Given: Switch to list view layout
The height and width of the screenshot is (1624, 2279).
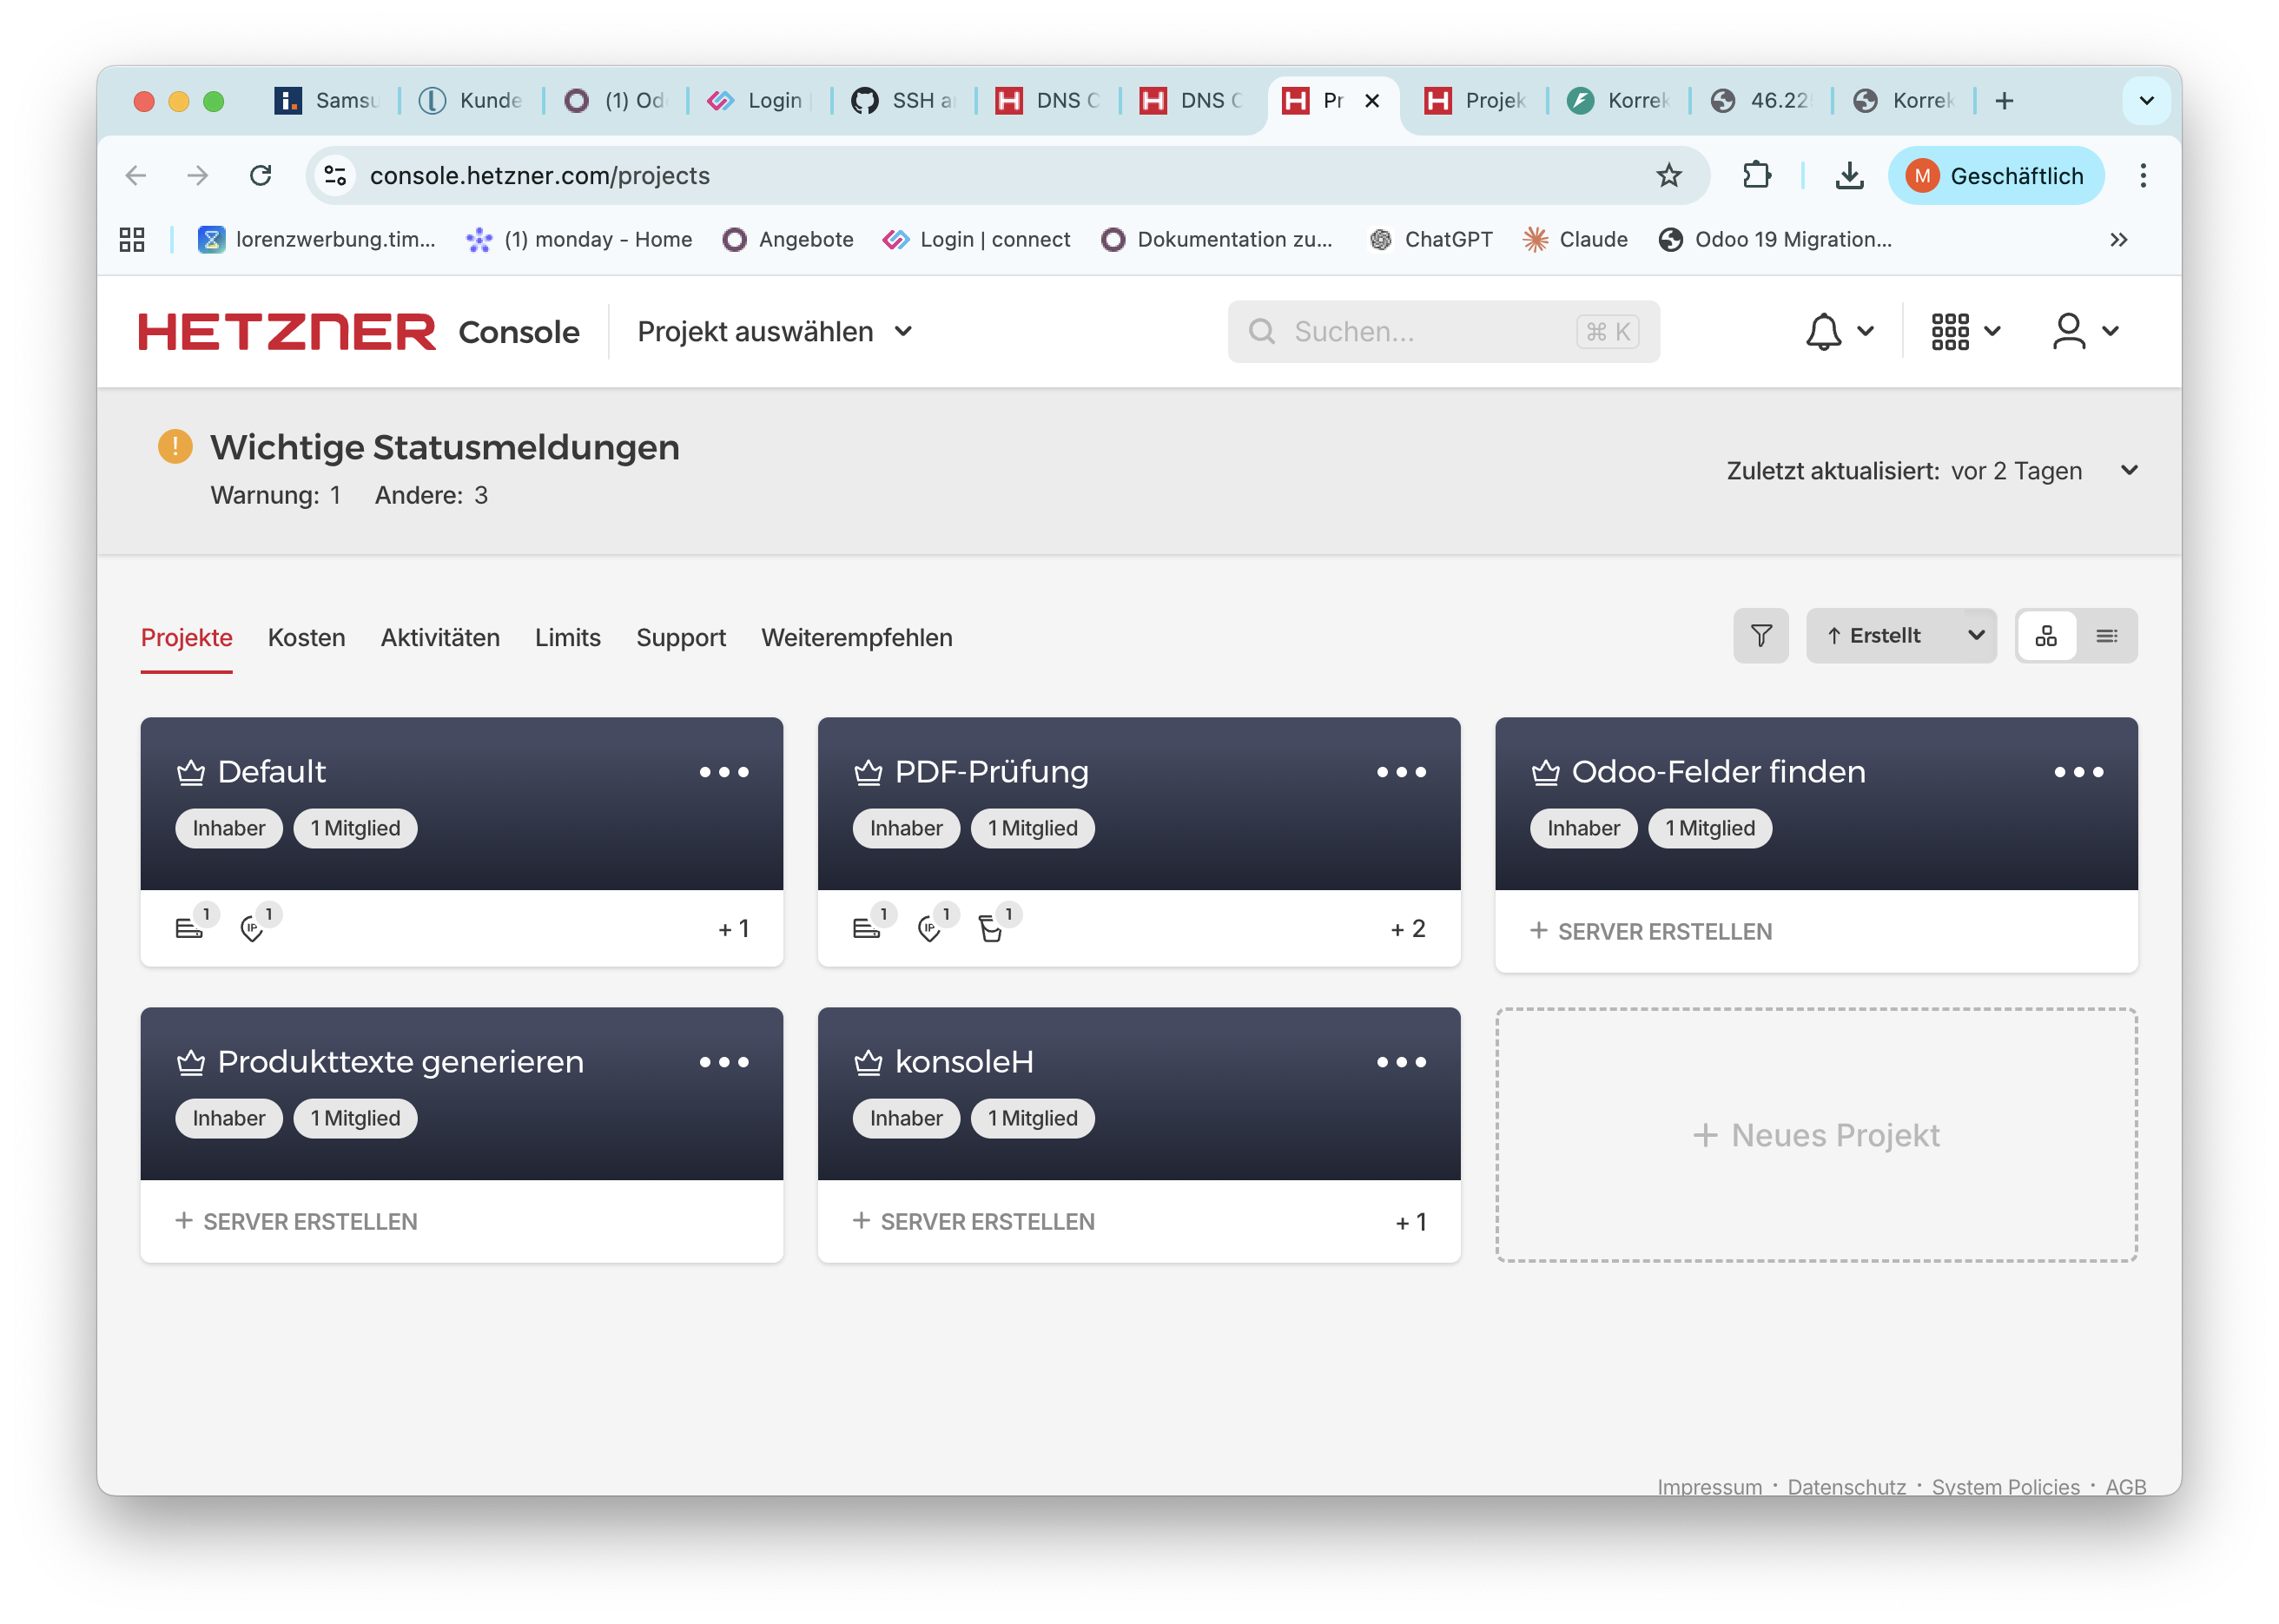Looking at the screenshot, I should click(x=2107, y=636).
